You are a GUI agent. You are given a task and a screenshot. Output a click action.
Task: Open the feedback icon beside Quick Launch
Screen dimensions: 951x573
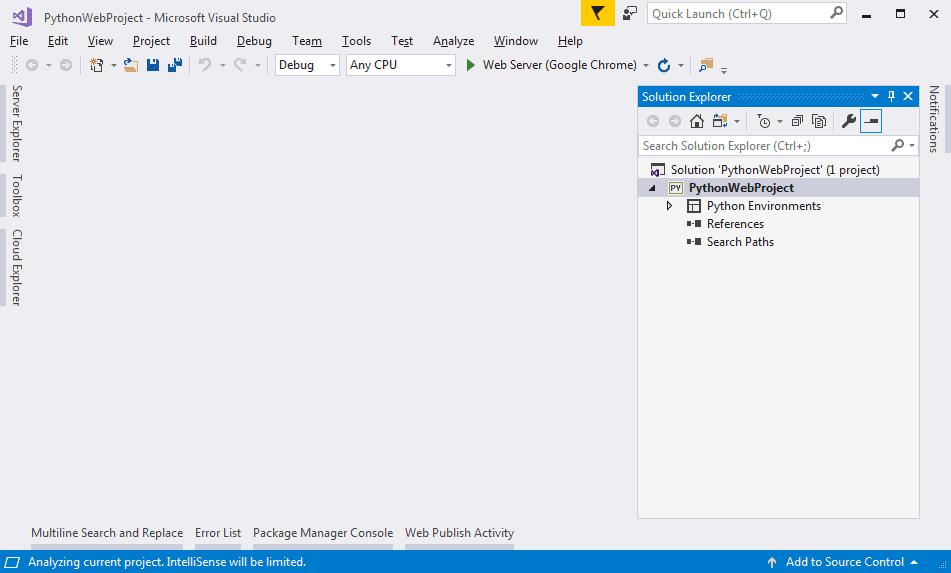(630, 13)
